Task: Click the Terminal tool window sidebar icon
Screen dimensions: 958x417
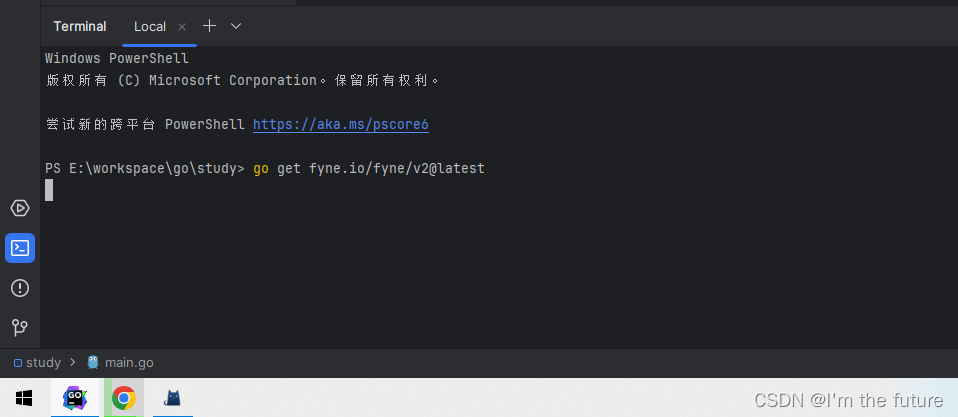Action: click(x=20, y=248)
